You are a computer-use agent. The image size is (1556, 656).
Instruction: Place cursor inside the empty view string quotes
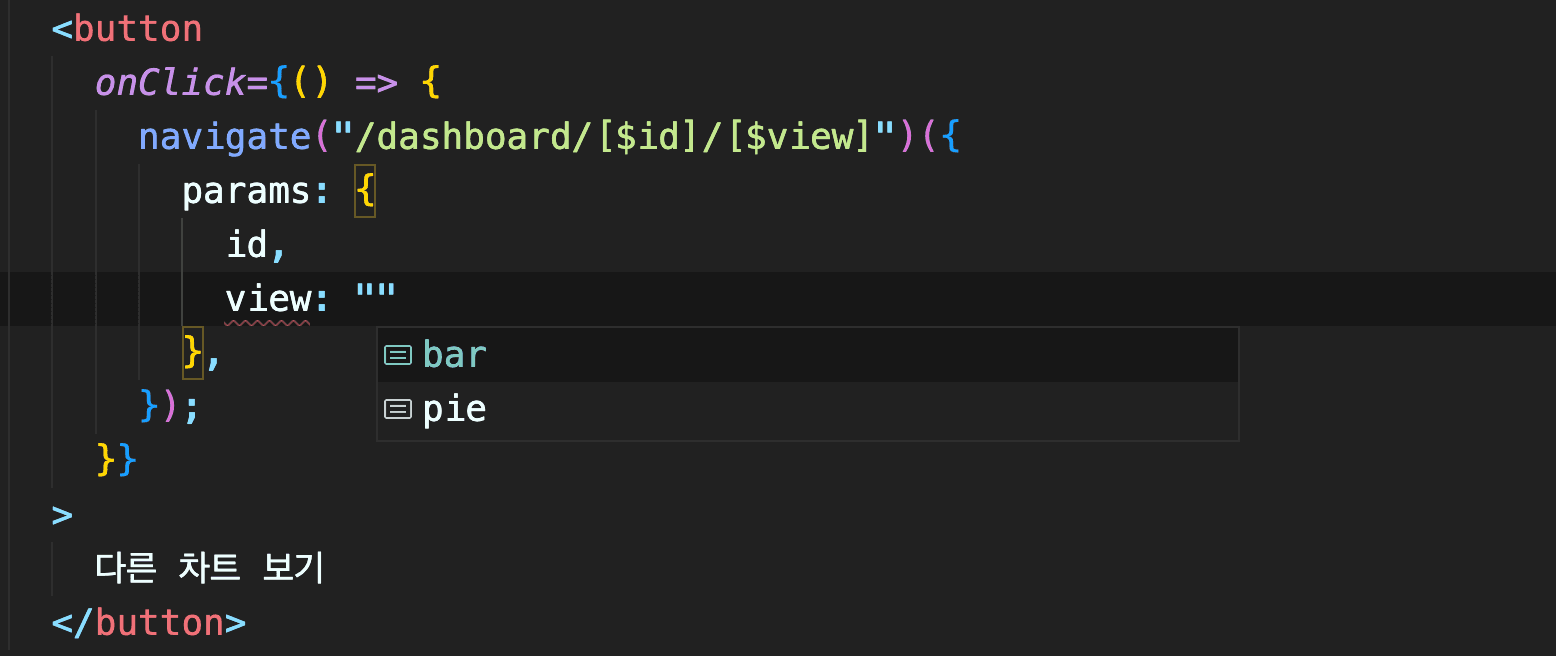[376, 298]
